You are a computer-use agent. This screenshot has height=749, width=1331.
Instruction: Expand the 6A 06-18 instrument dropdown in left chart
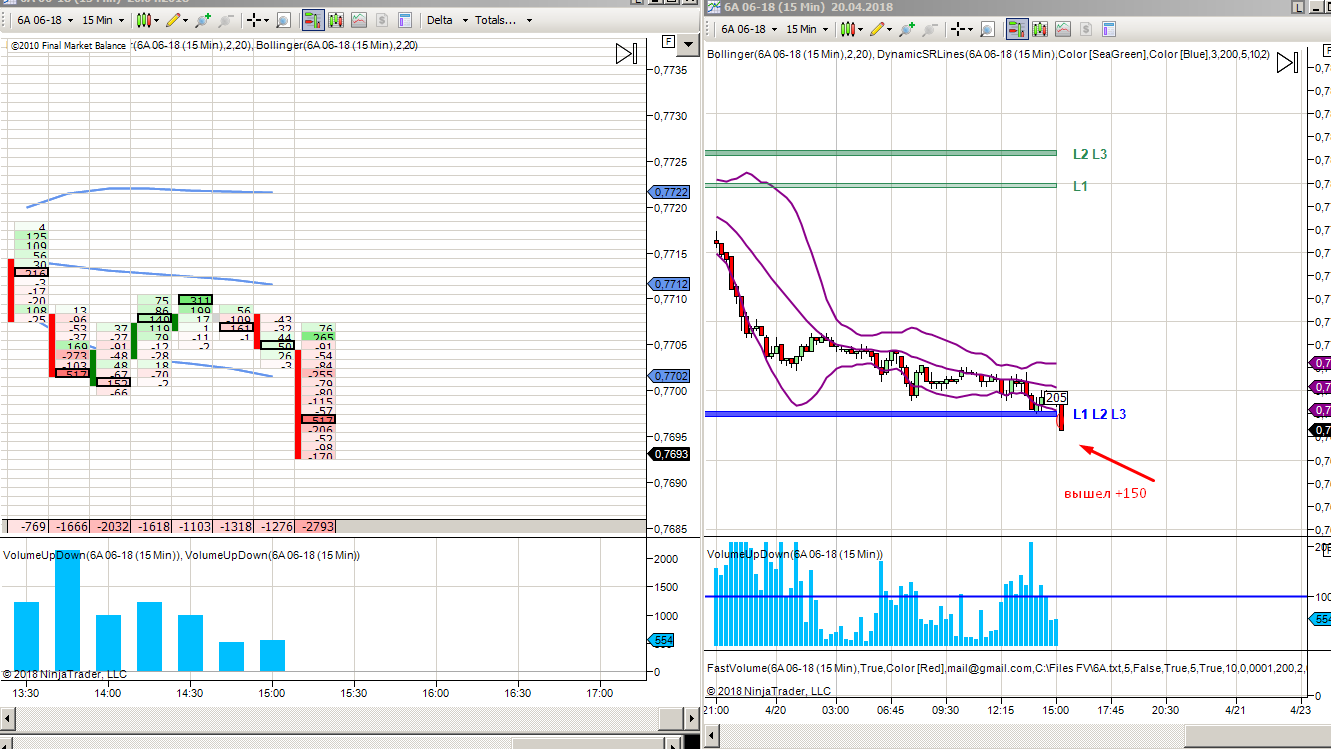40,20
